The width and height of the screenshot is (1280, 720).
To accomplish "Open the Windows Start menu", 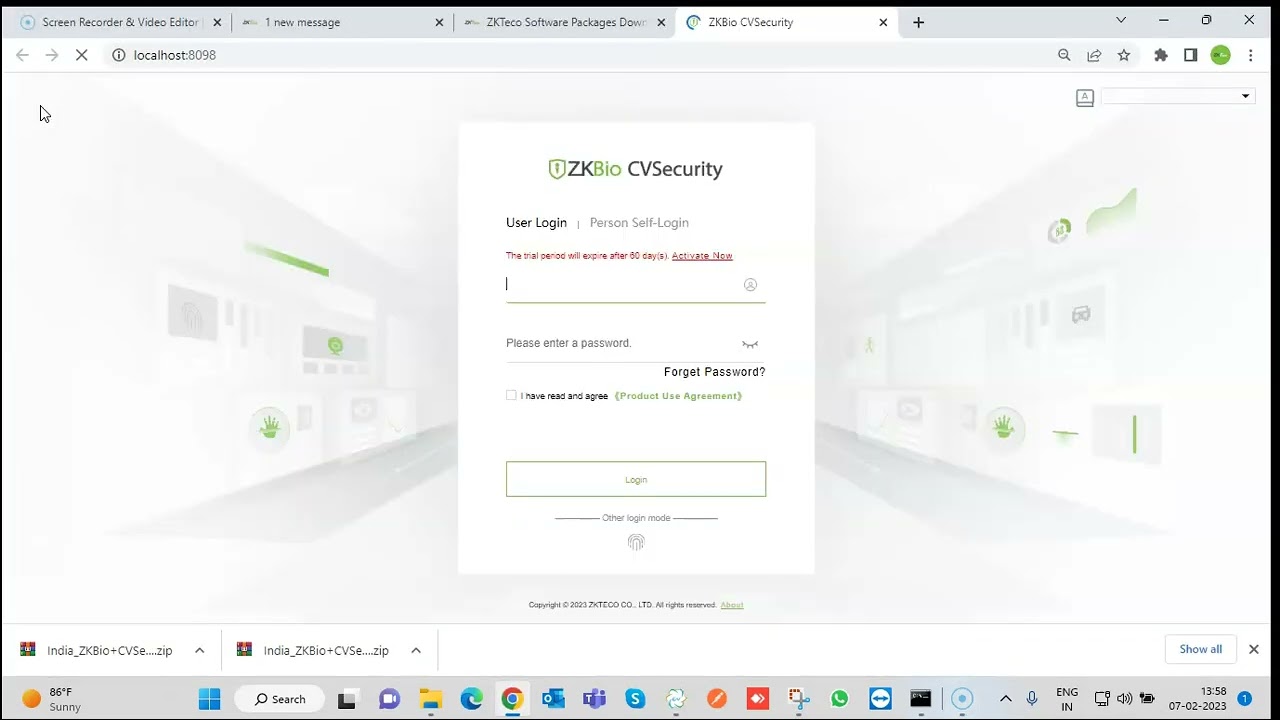I will [x=209, y=698].
